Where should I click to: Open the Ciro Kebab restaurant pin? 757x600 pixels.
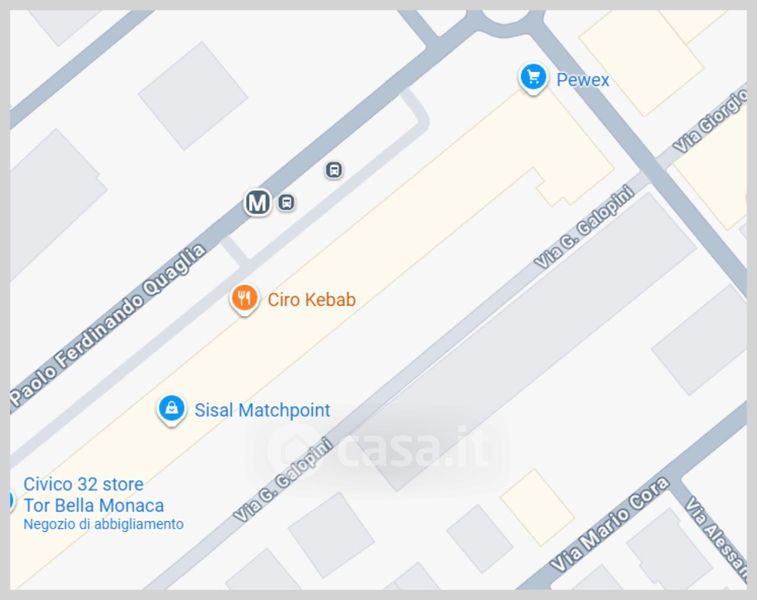(244, 299)
